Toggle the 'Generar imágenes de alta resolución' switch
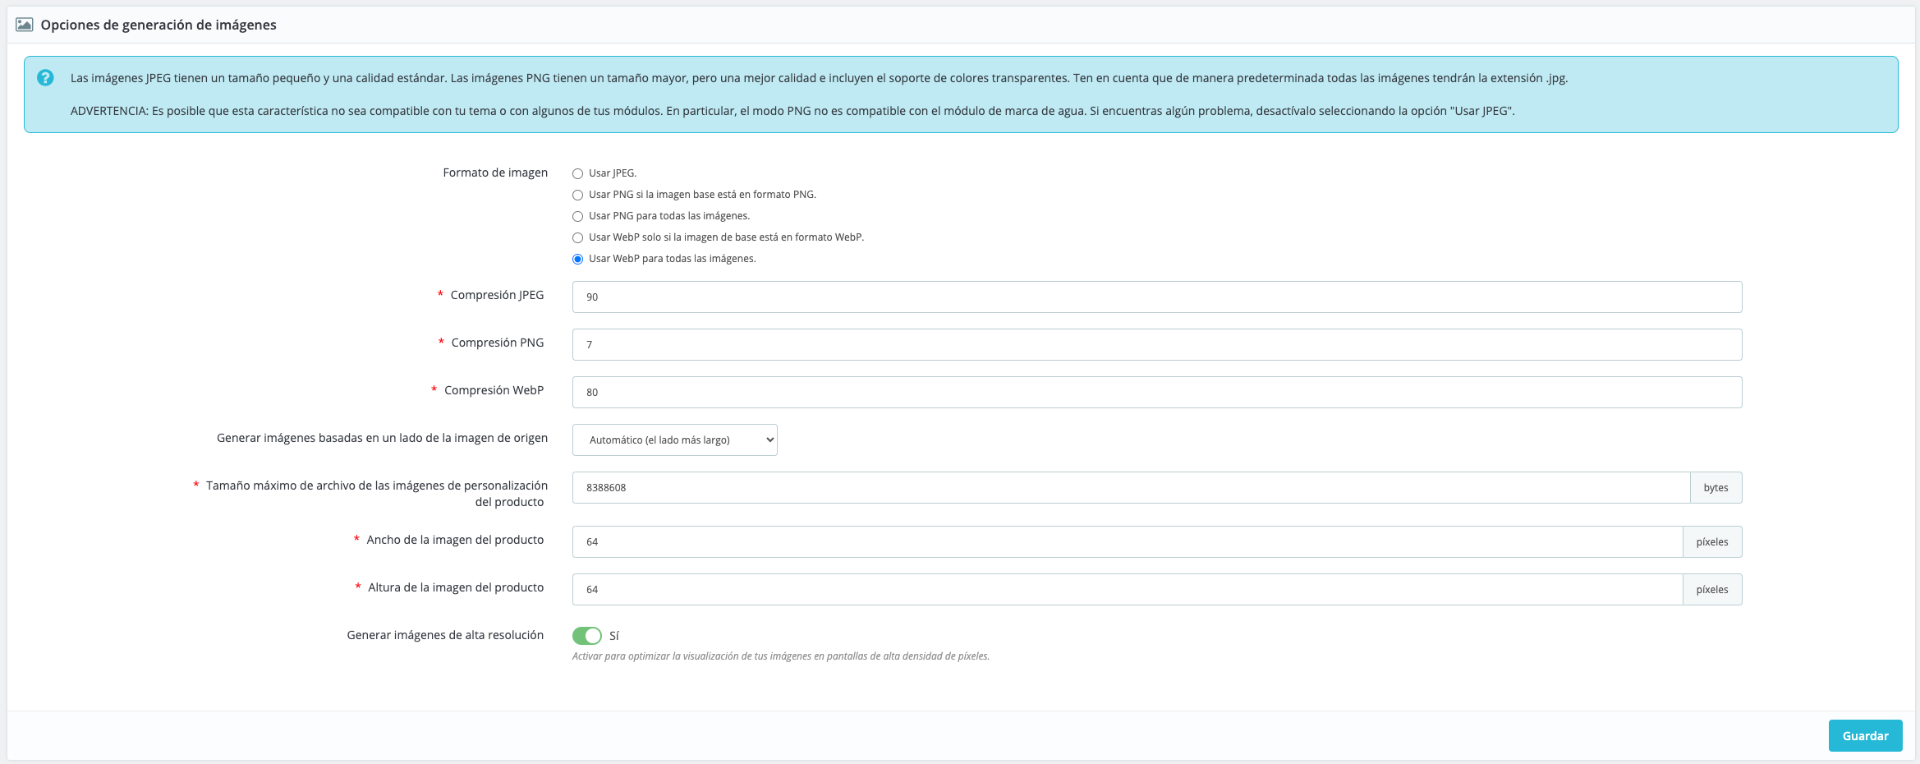Image resolution: width=1920 pixels, height=764 pixels. pos(587,636)
